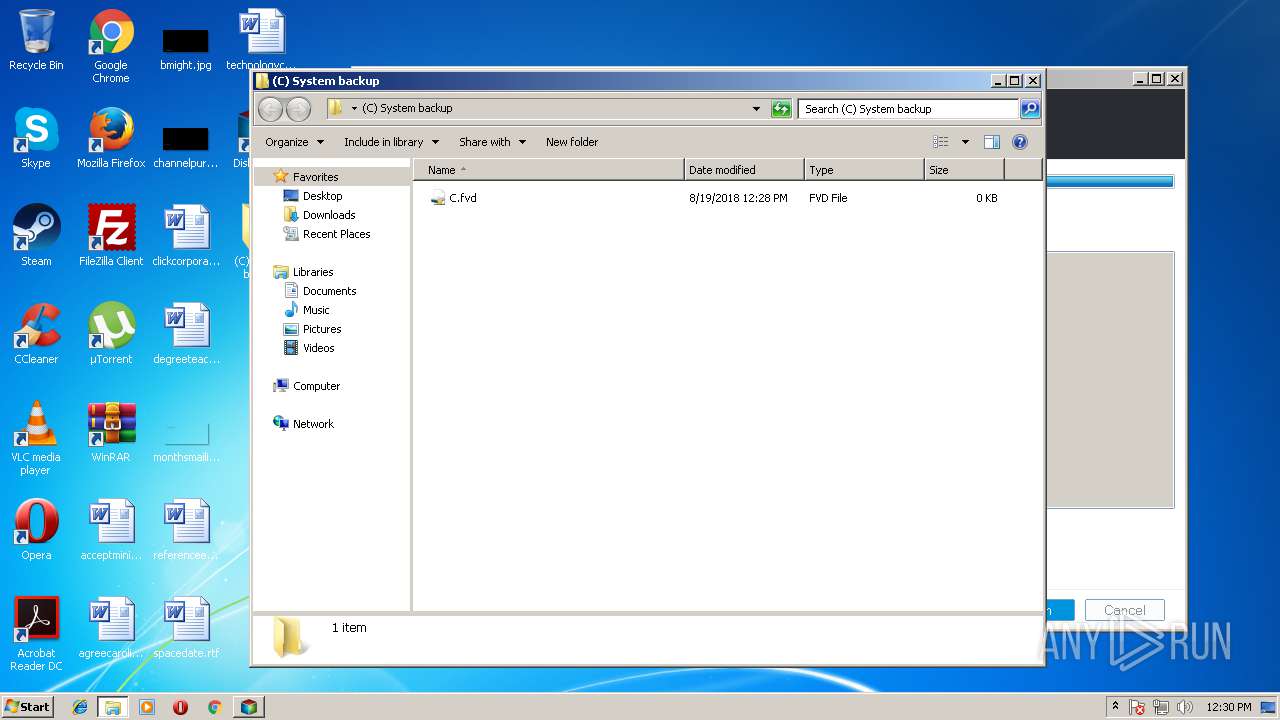This screenshot has height=720, width=1280.
Task: Open the Organize dropdown menu
Action: coord(295,142)
